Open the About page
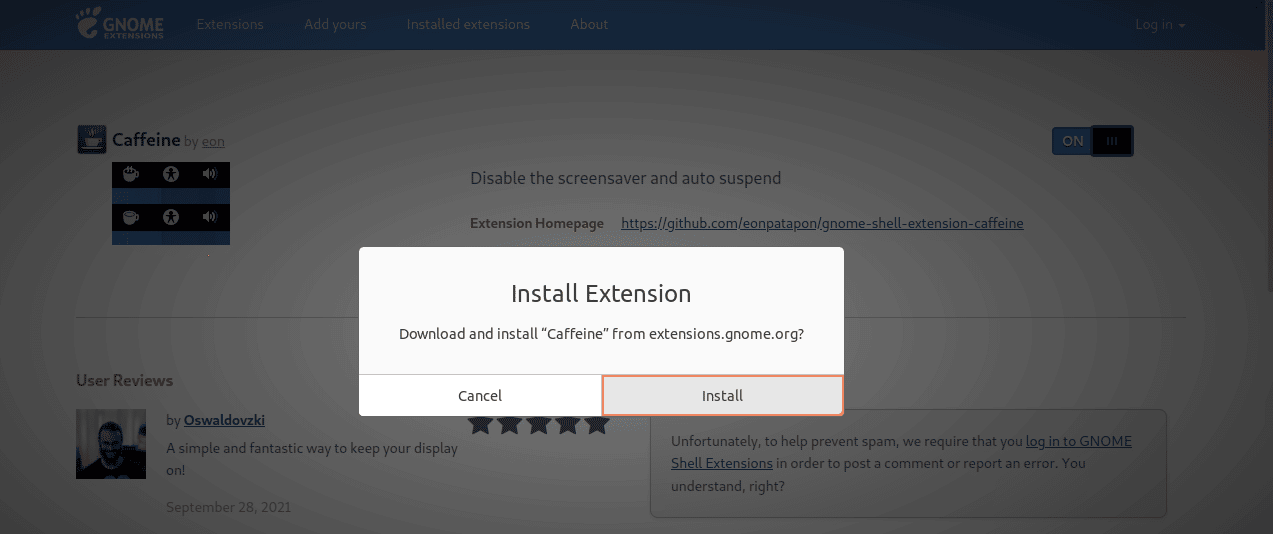The width and height of the screenshot is (1273, 534). pyautogui.click(x=589, y=24)
